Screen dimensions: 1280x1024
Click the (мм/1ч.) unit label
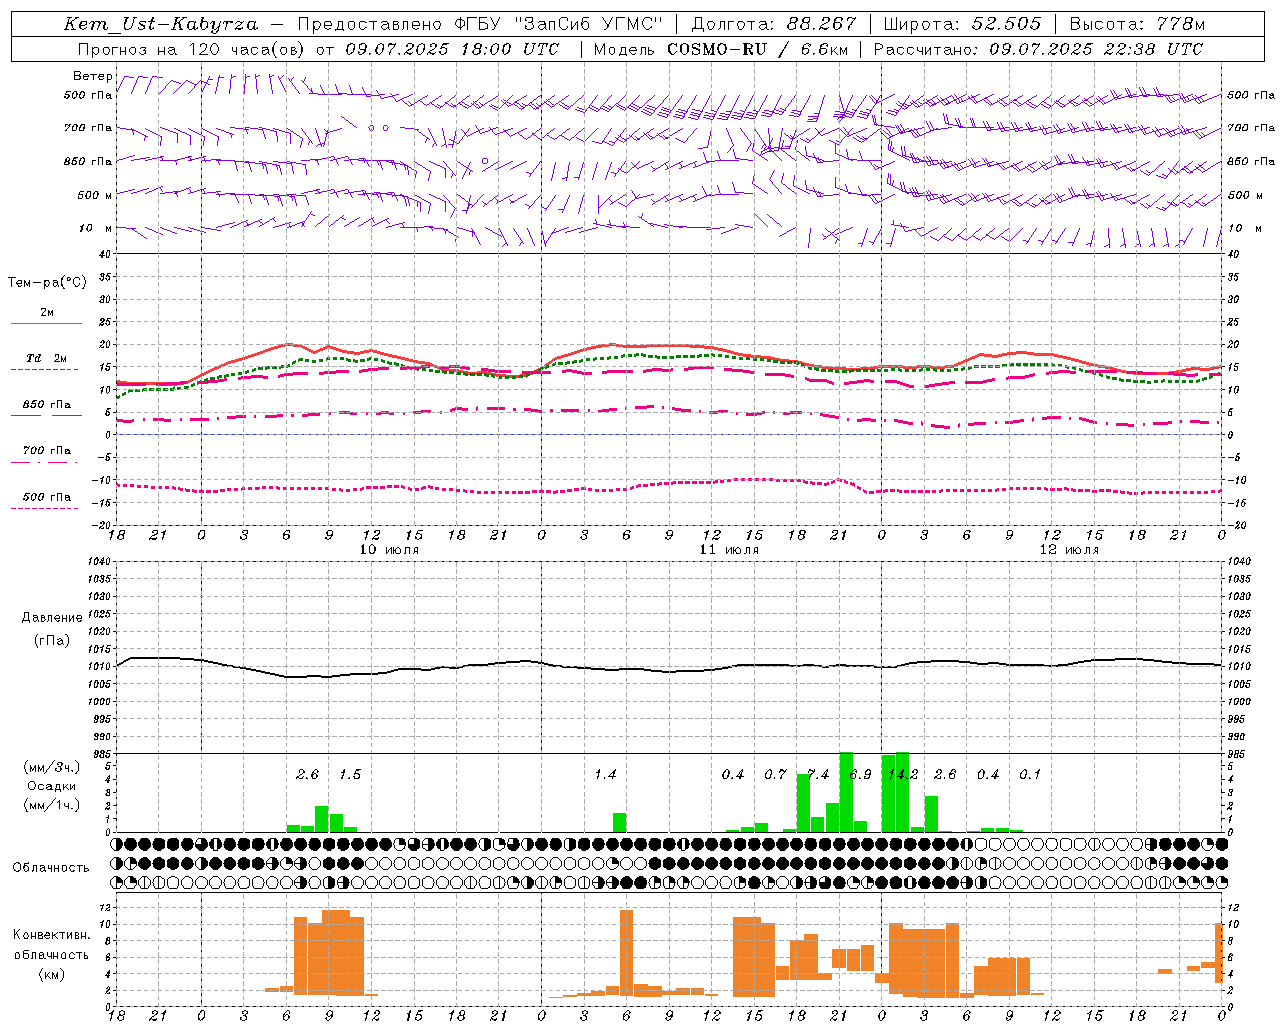[x=51, y=805]
